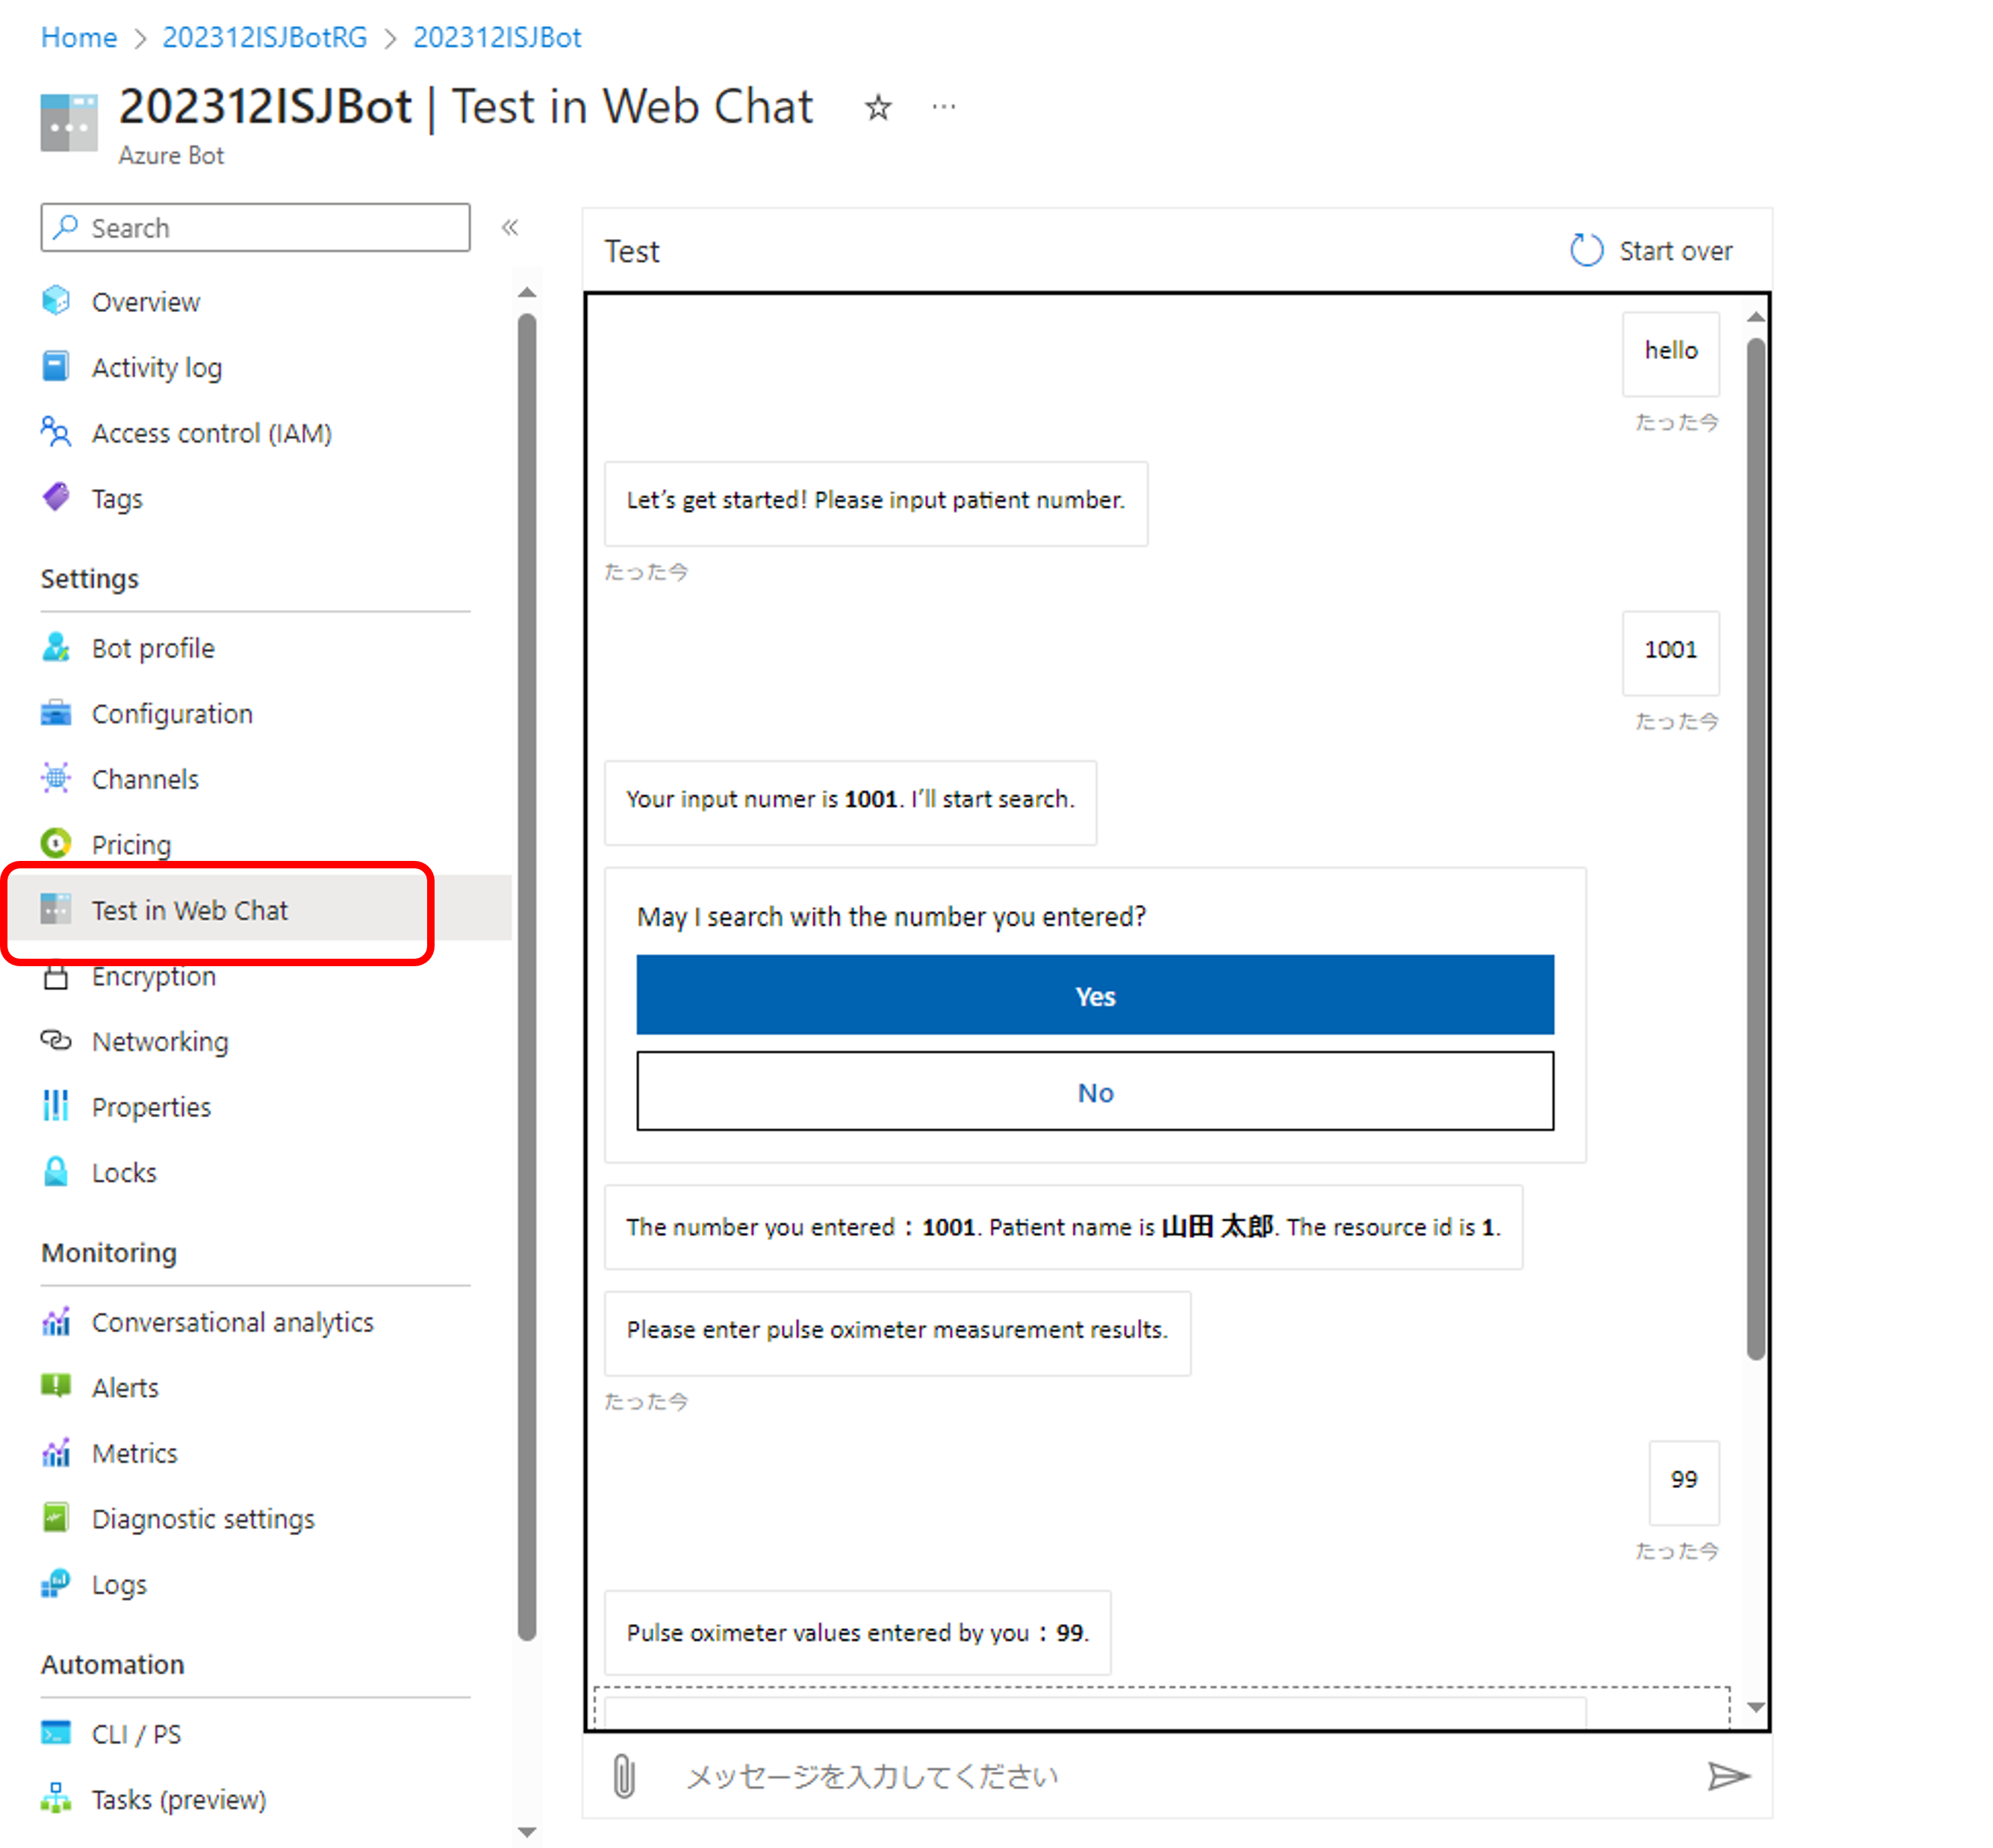Select Configuration in Settings menu
This screenshot has width=1993, height=1848.
point(172,714)
